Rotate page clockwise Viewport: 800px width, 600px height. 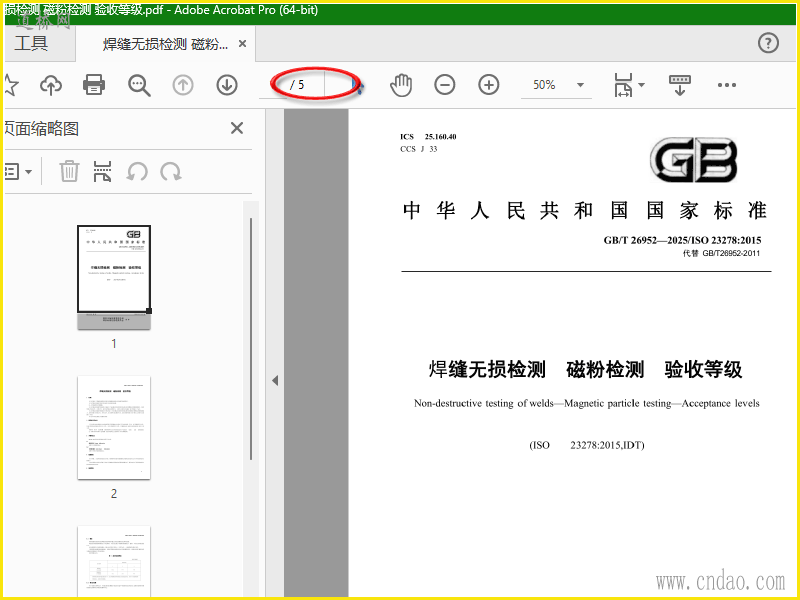[170, 172]
